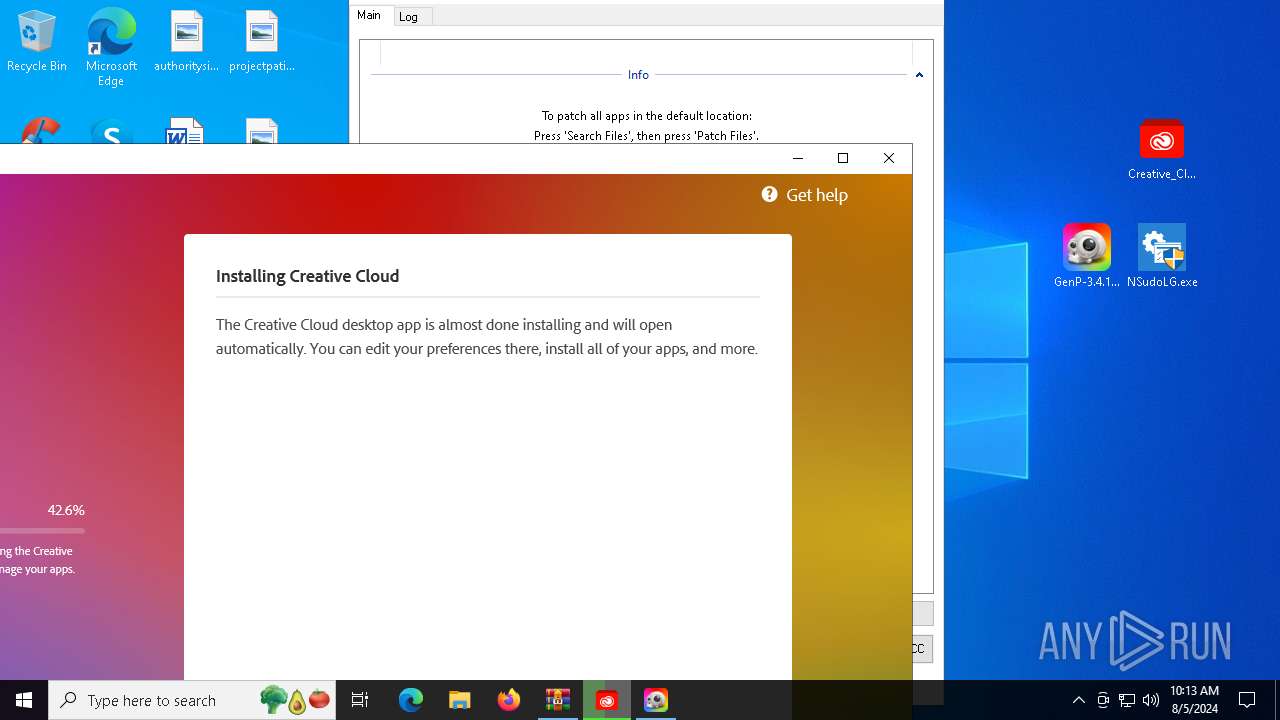The height and width of the screenshot is (720, 1280).
Task: Click the search highlights vegetable icon
Action: pyautogui.click(x=295, y=700)
